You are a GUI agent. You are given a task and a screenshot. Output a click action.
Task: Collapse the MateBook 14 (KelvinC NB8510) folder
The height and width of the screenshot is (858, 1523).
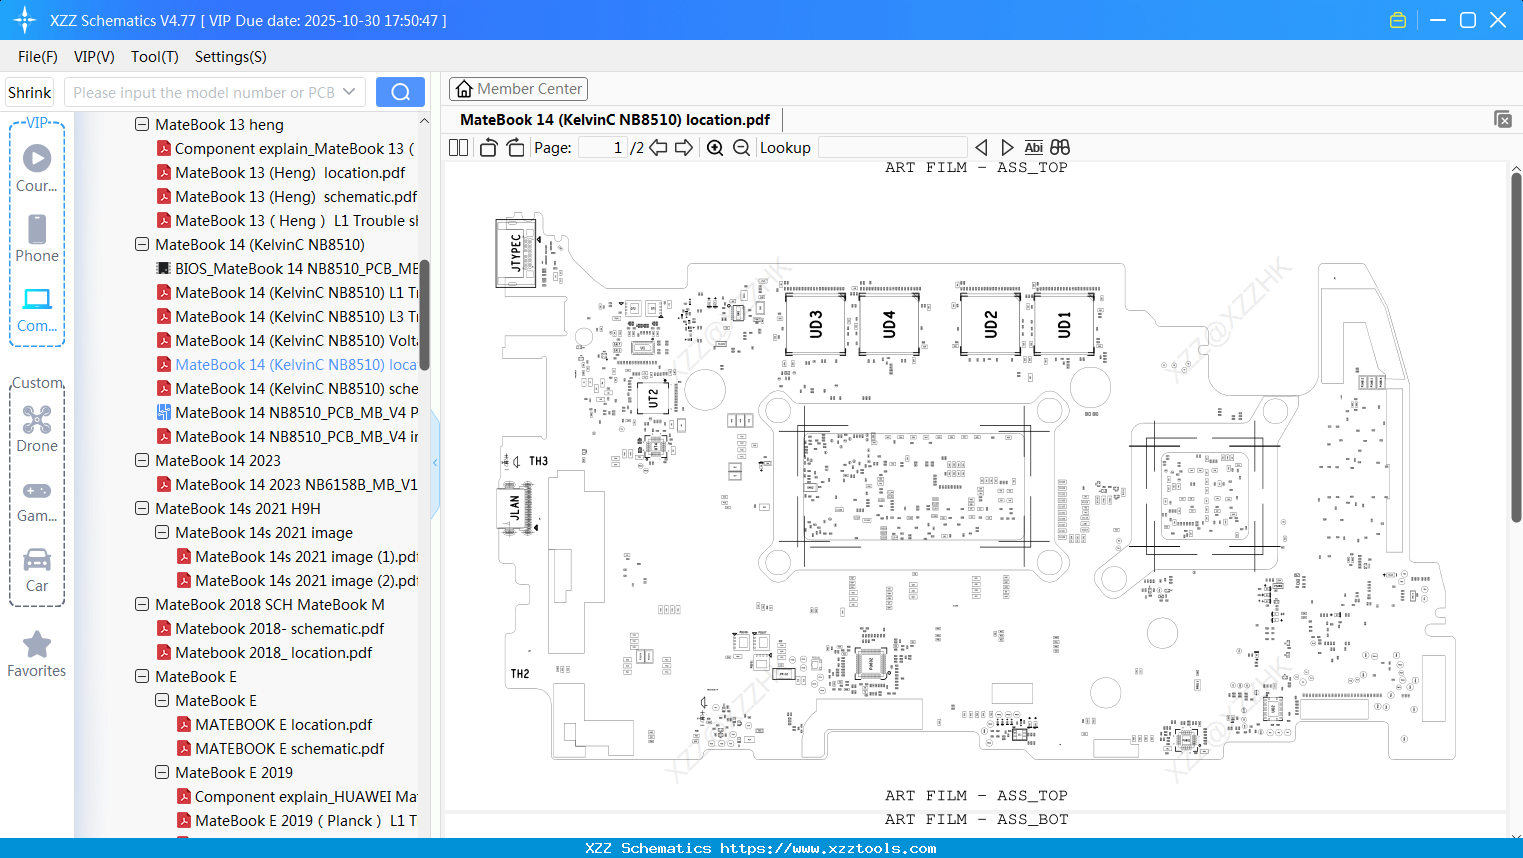click(142, 244)
